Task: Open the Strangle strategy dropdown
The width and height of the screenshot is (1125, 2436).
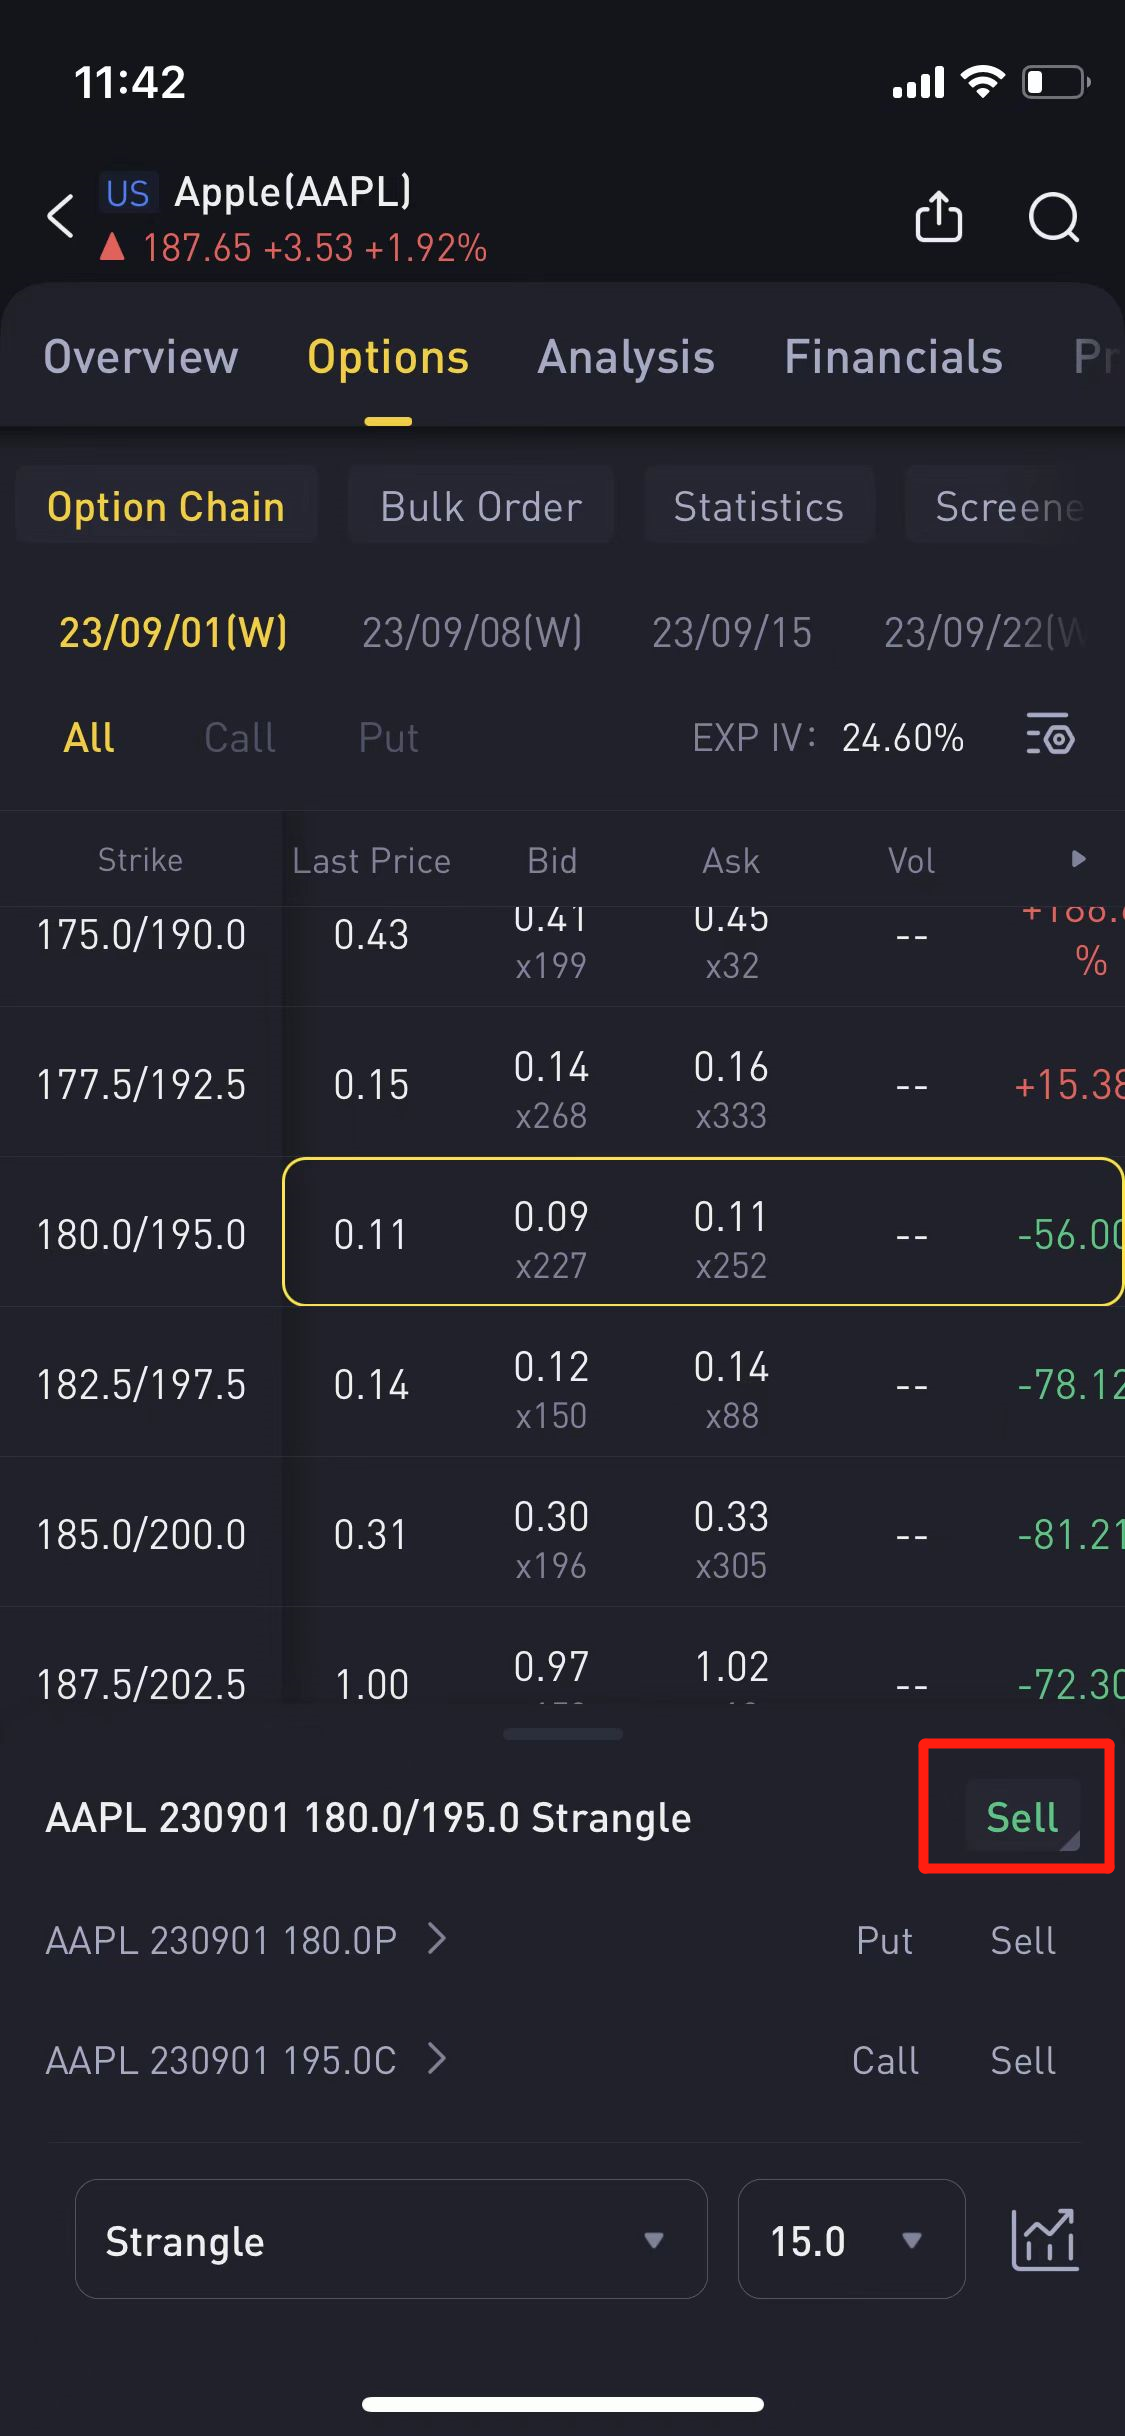Action: (391, 2240)
